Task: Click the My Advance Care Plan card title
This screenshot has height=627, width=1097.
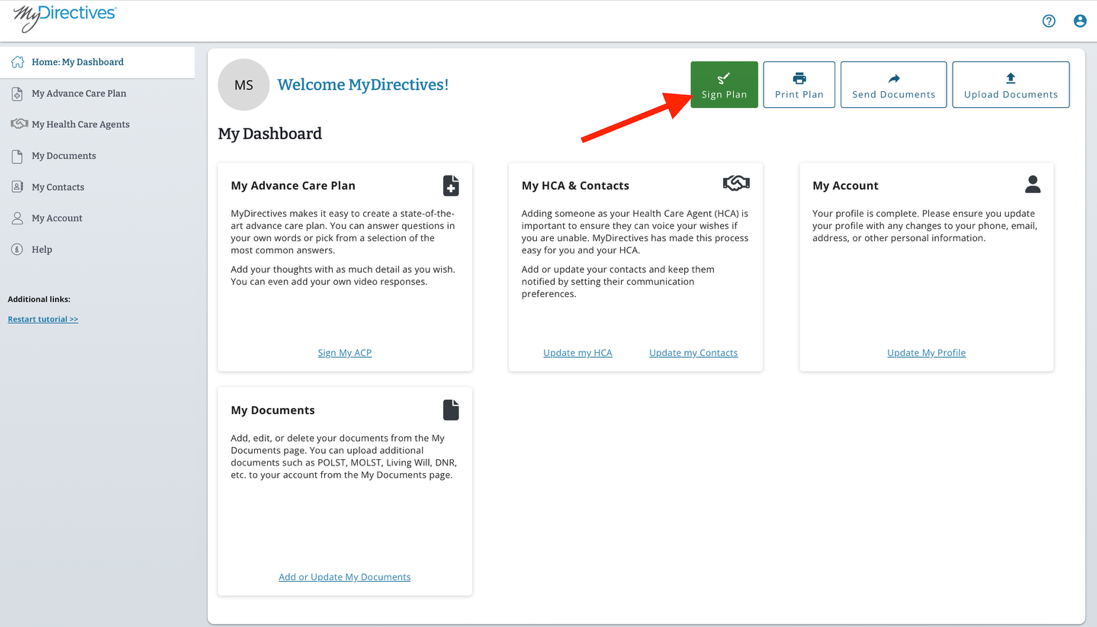Action: [293, 185]
